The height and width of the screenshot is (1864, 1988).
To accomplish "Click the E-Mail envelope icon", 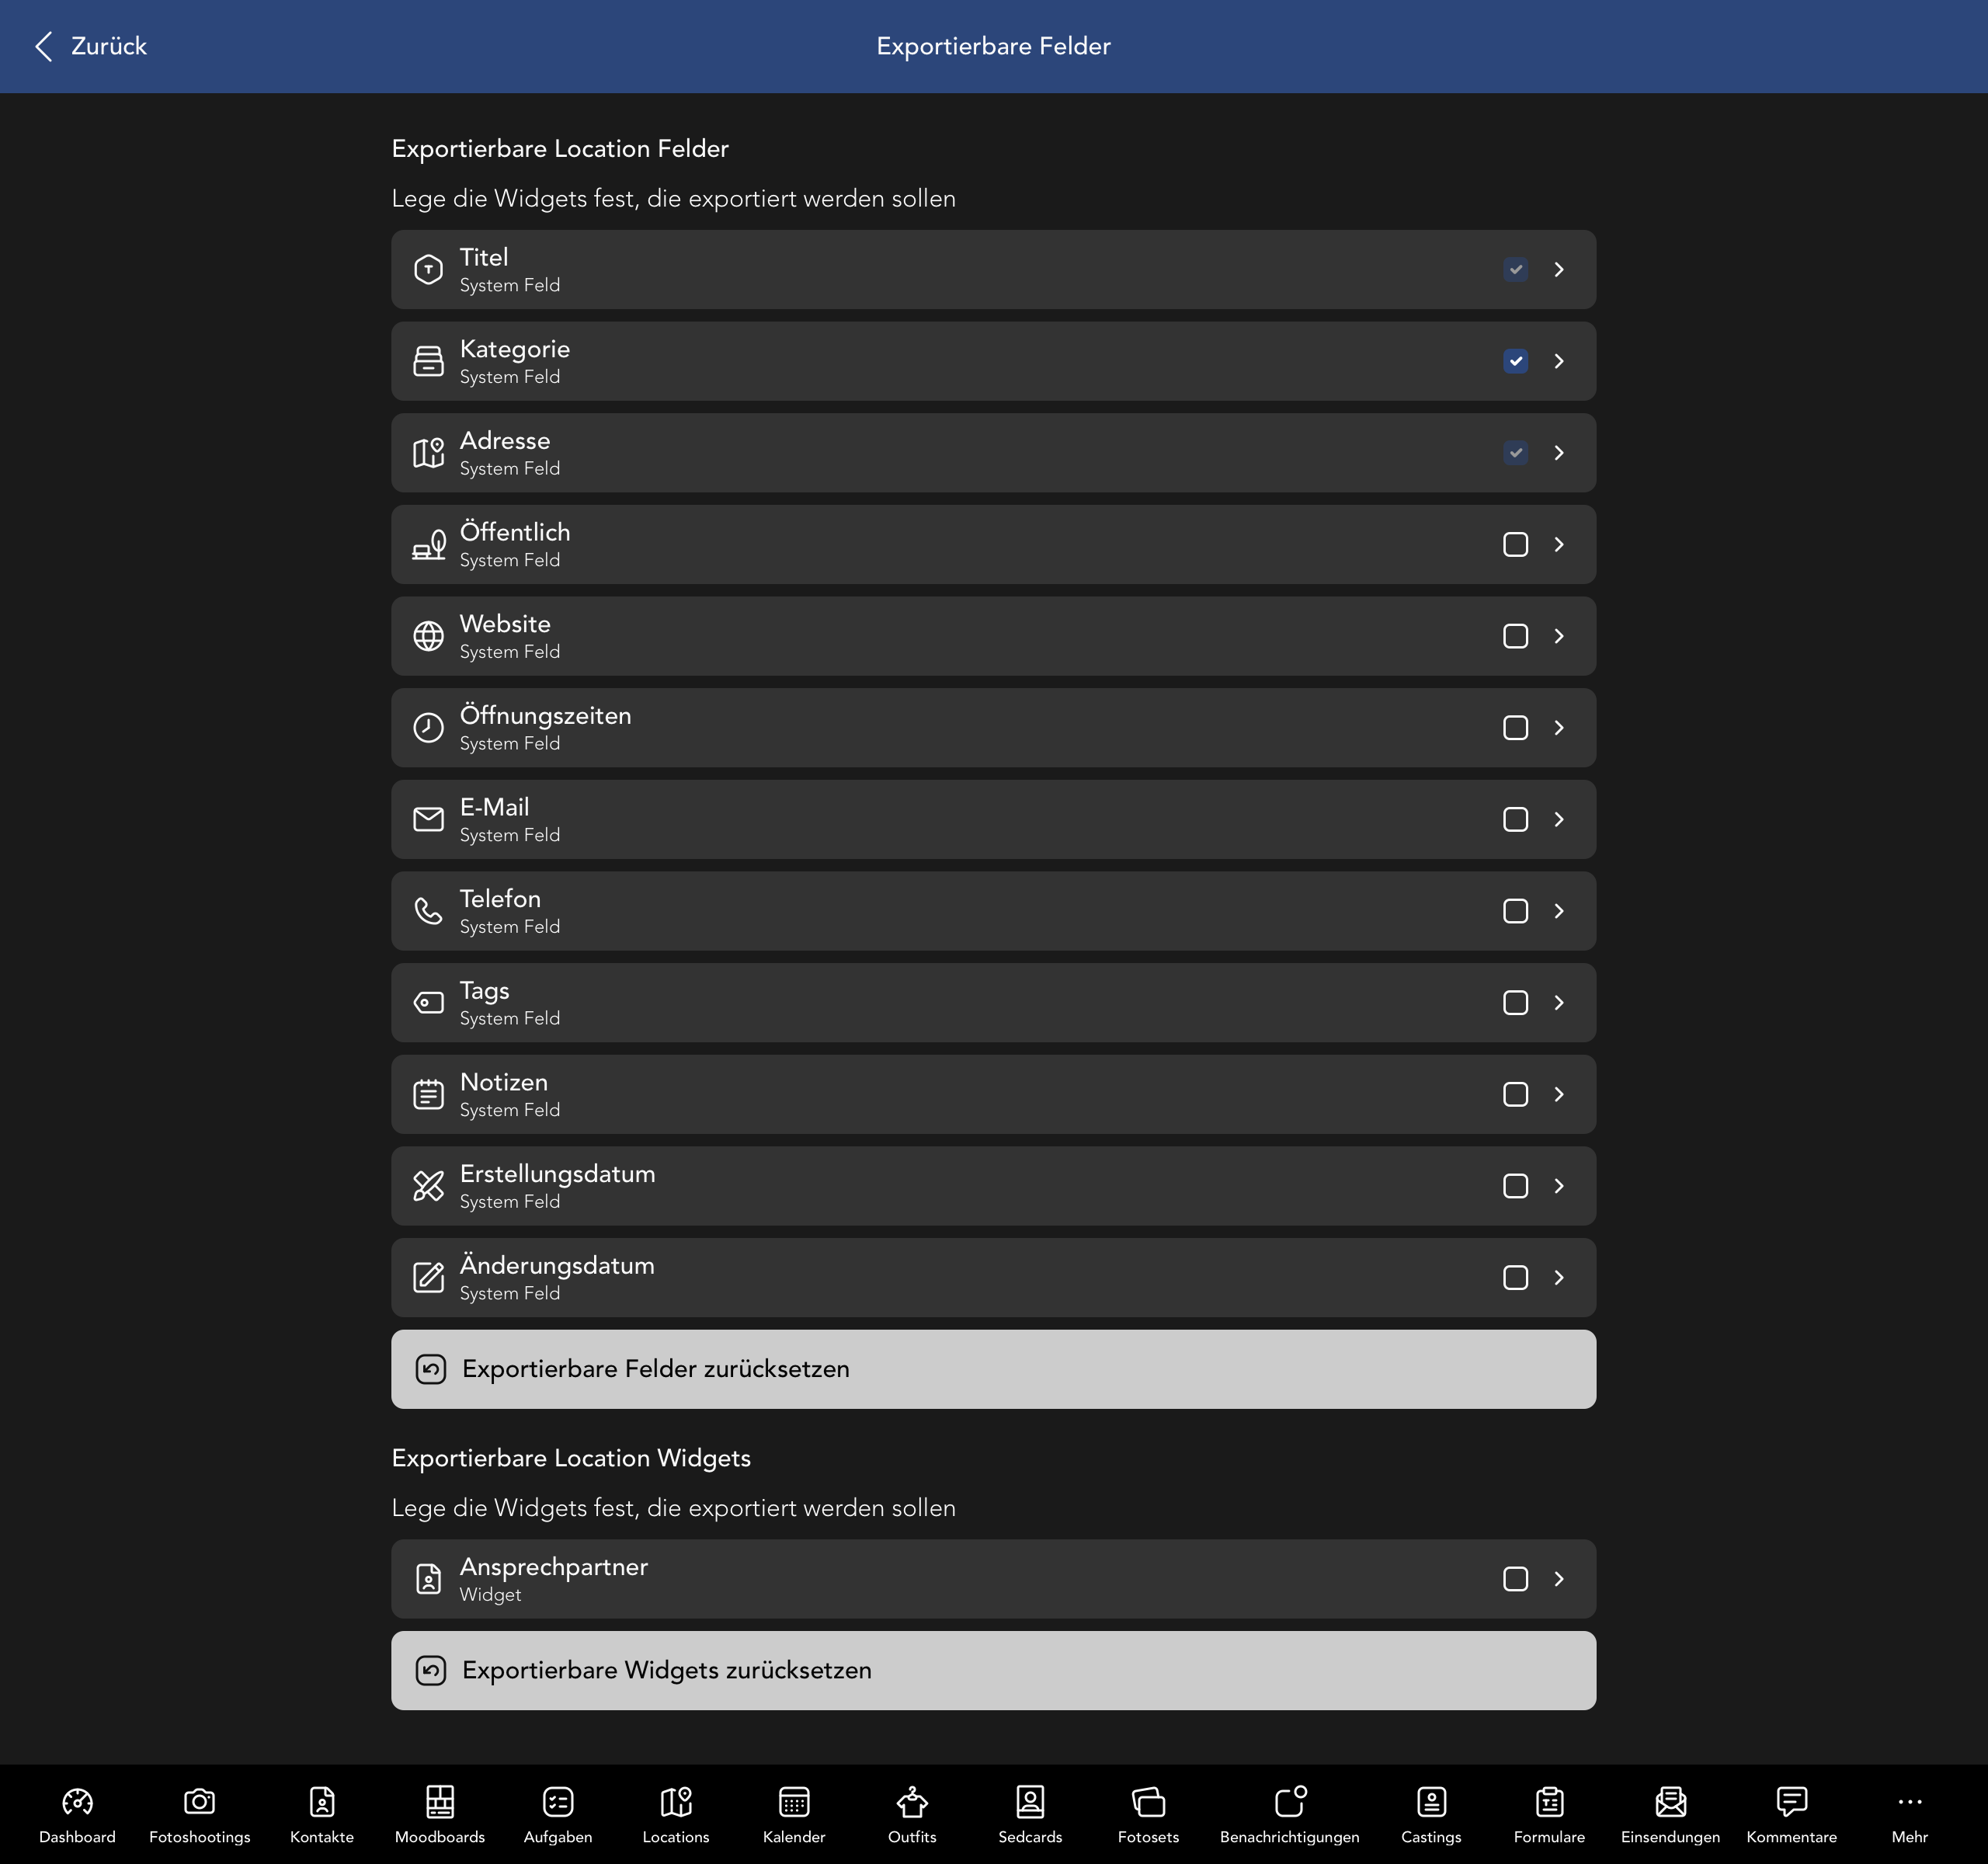I will (x=428, y=820).
